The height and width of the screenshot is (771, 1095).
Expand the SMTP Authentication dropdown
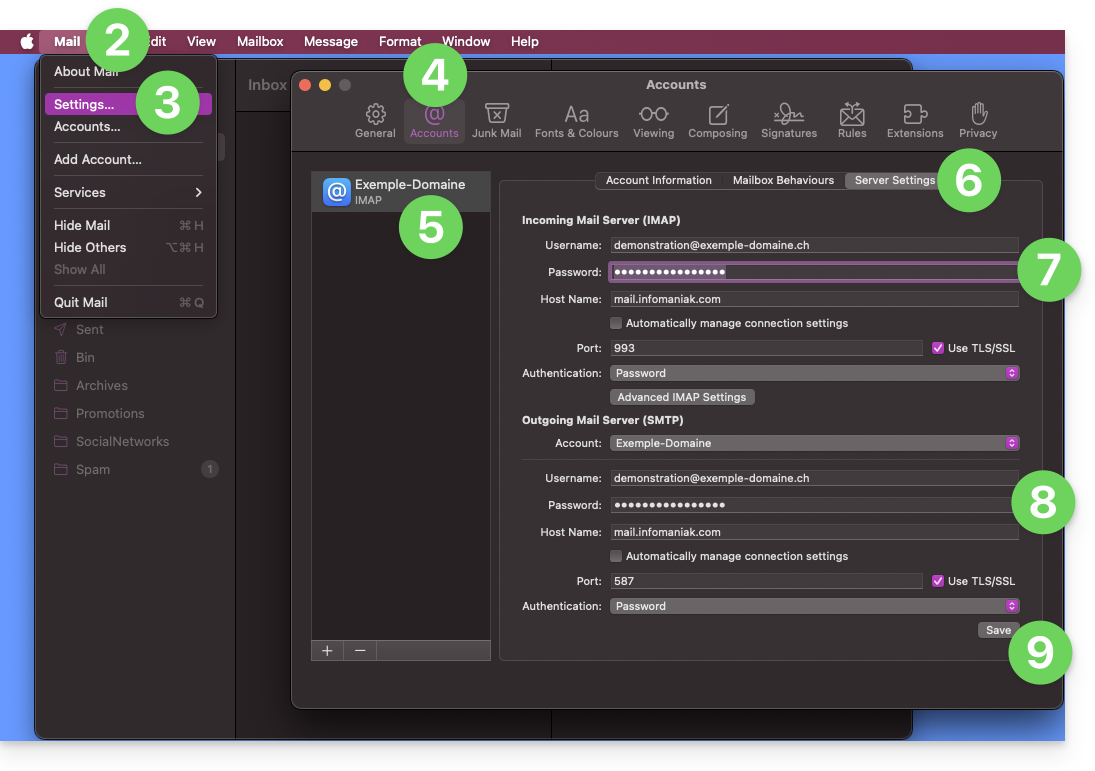(814, 606)
